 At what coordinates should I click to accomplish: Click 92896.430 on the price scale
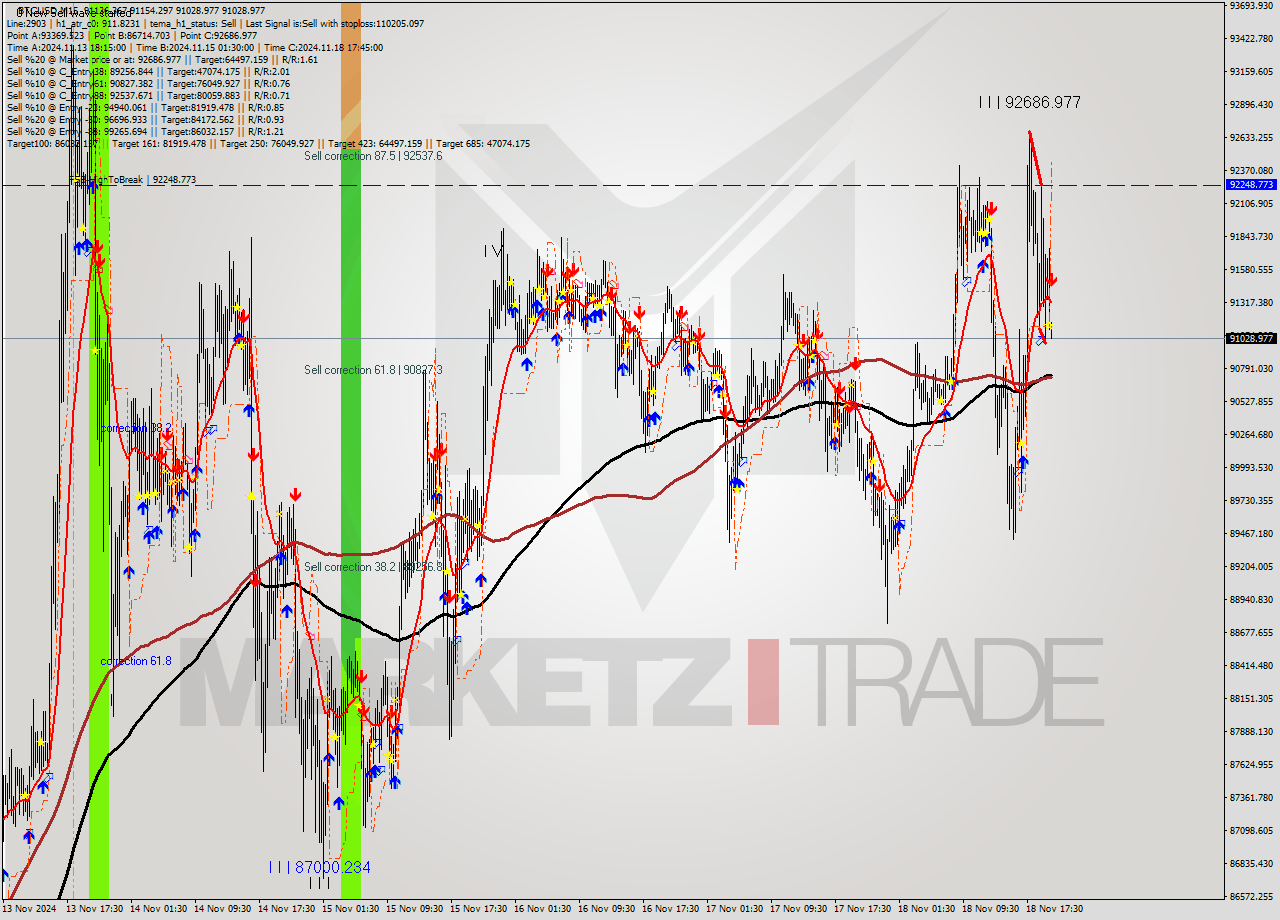[x=1251, y=104]
